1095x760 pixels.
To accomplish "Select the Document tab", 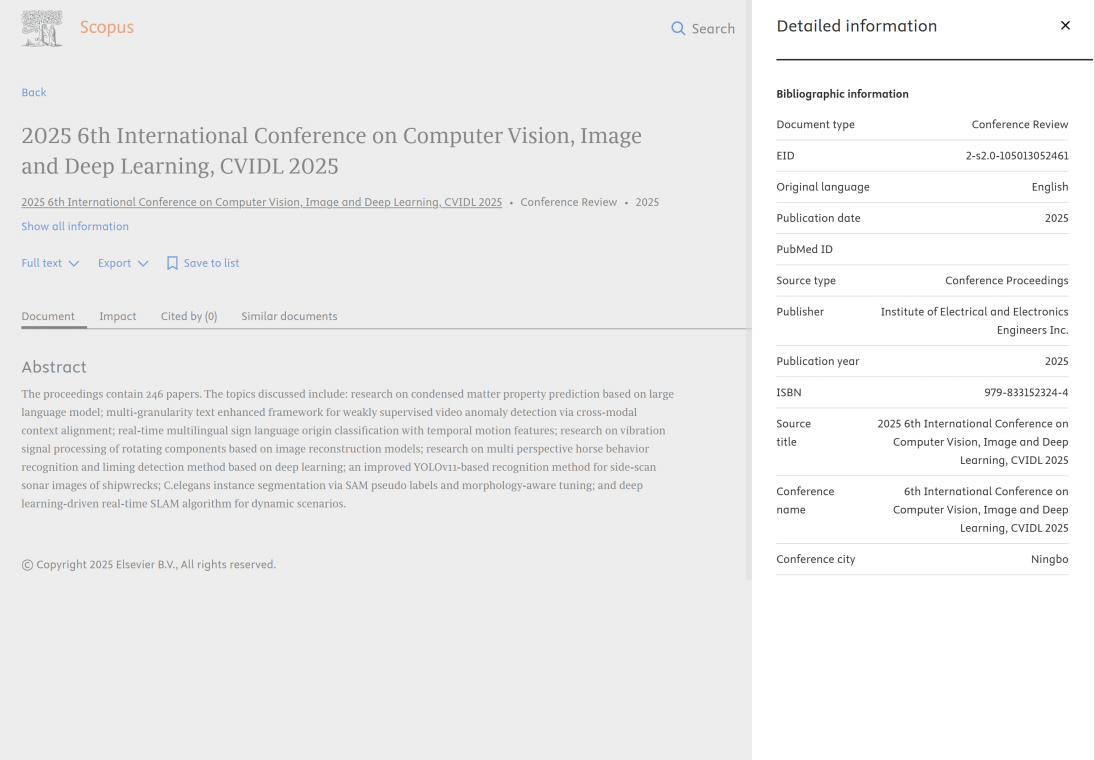I will (48, 316).
